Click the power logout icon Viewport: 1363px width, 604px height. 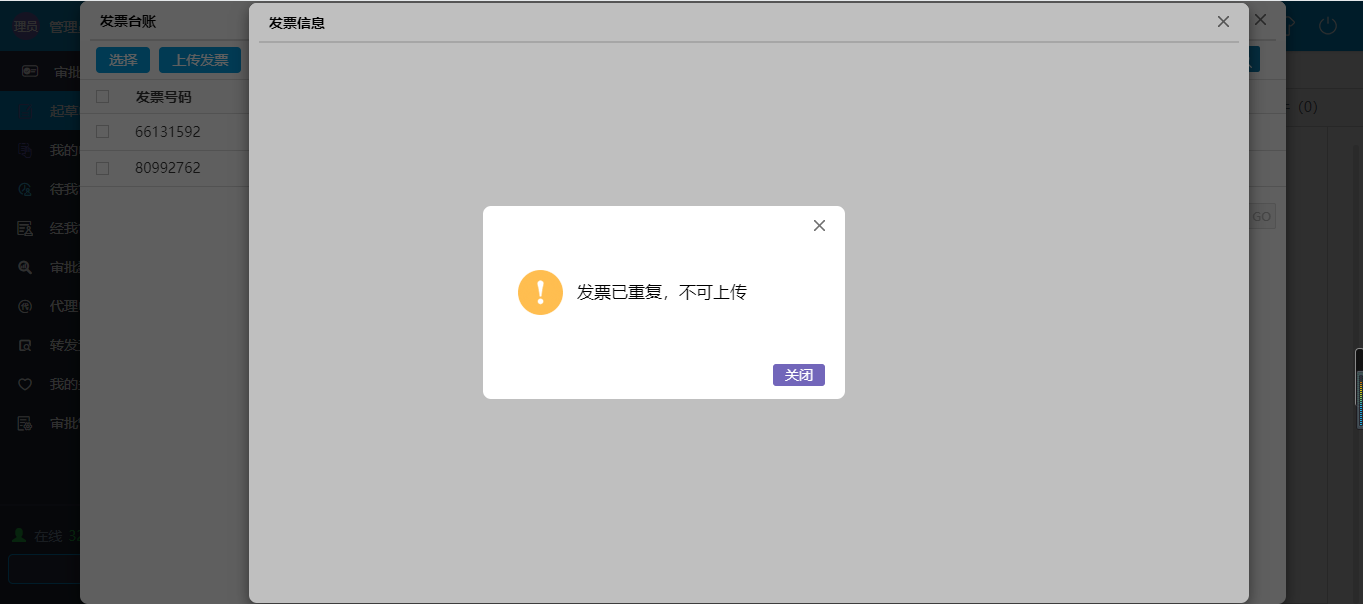pos(1327,26)
